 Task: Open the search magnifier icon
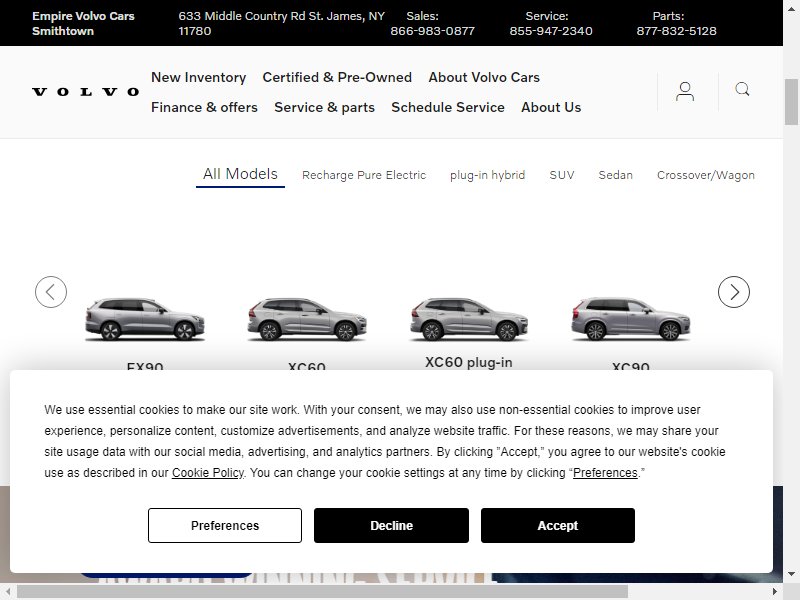(742, 90)
